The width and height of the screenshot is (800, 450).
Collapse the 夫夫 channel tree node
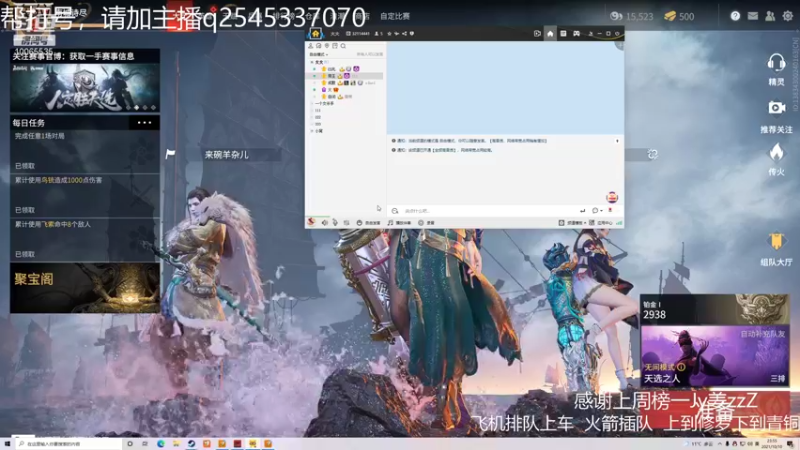[x=312, y=62]
